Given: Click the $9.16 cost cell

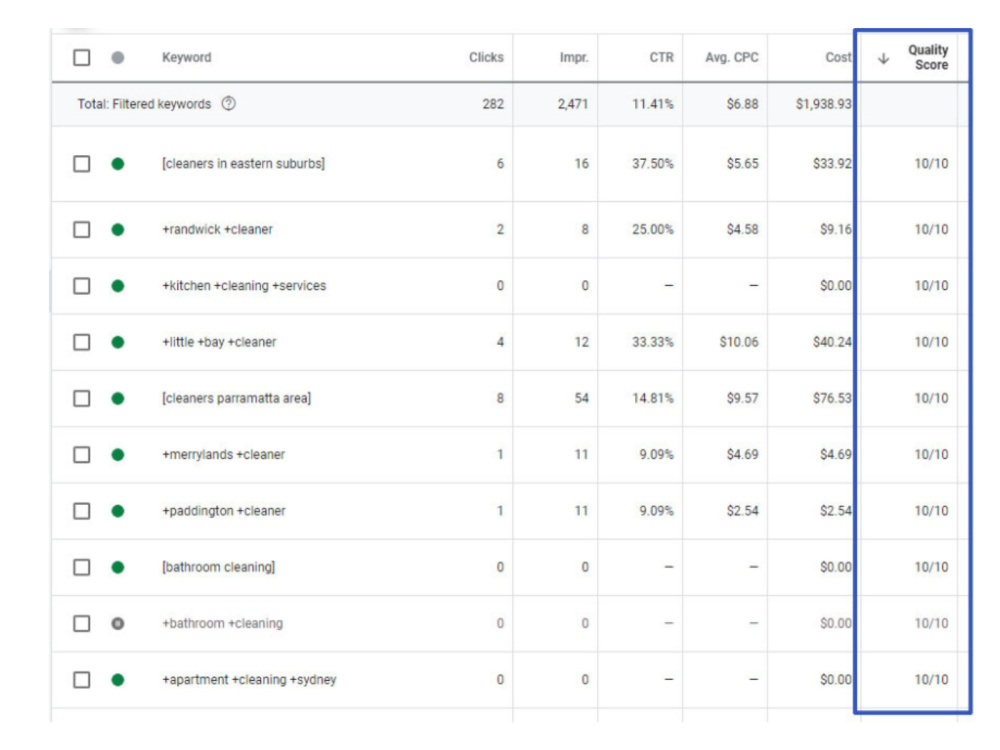Looking at the screenshot, I should click(x=835, y=230).
